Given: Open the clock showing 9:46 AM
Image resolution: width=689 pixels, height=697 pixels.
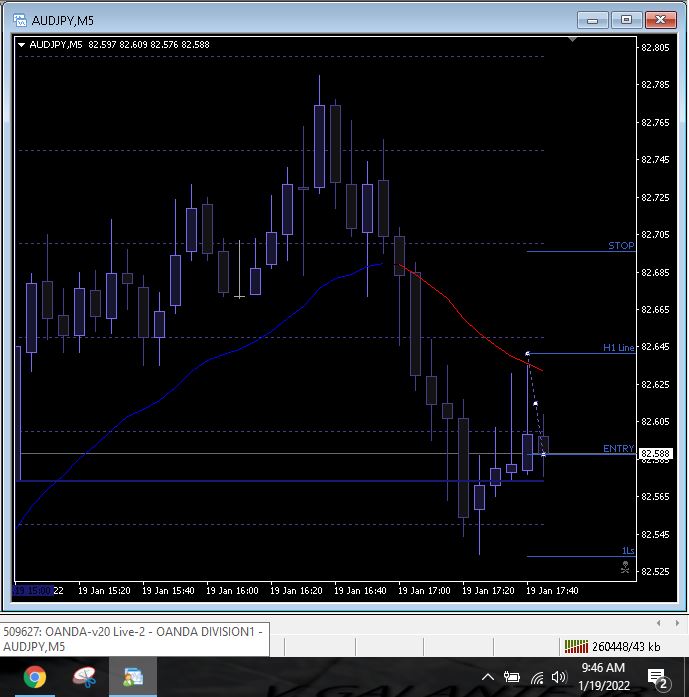Looking at the screenshot, I should 604,677.
